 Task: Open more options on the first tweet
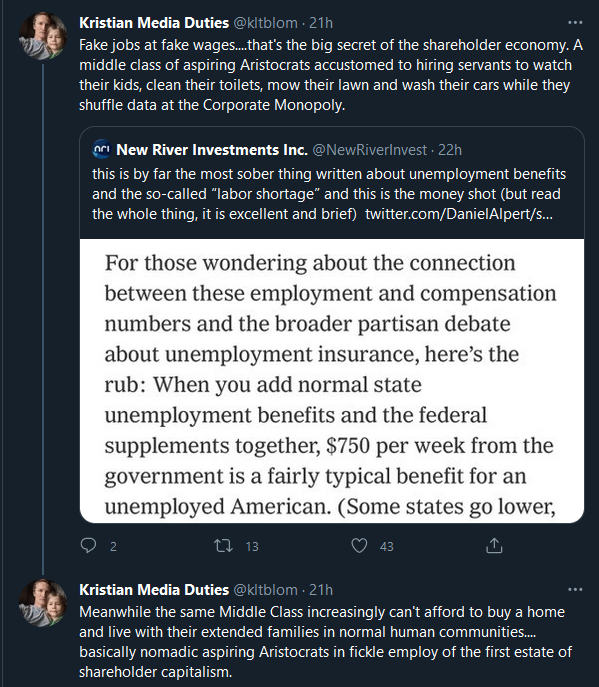tap(575, 22)
